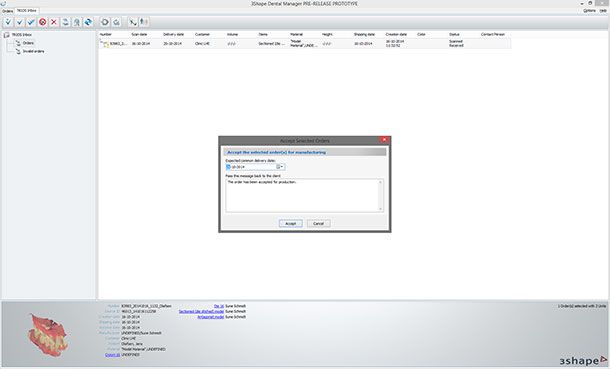The width and height of the screenshot is (610, 369).
Task: Click the red X delete icon in toolbar
Action: pos(54,22)
